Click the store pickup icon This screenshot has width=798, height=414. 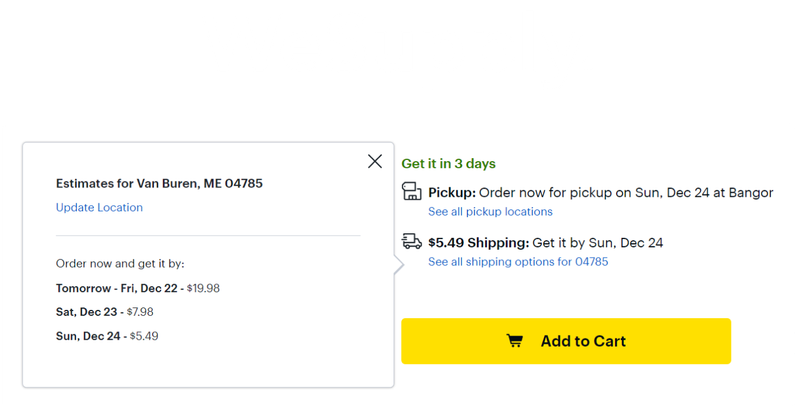(x=411, y=191)
